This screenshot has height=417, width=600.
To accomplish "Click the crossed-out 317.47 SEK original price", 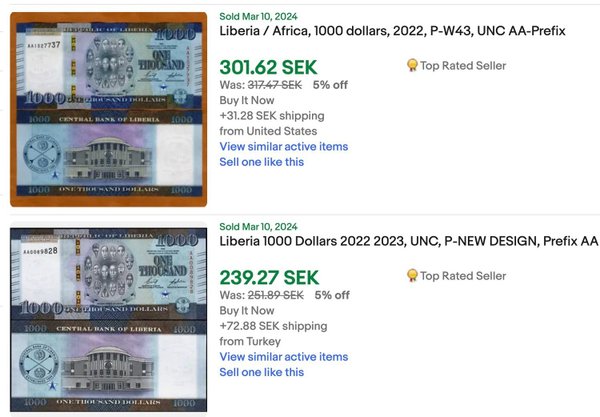I will tap(275, 85).
